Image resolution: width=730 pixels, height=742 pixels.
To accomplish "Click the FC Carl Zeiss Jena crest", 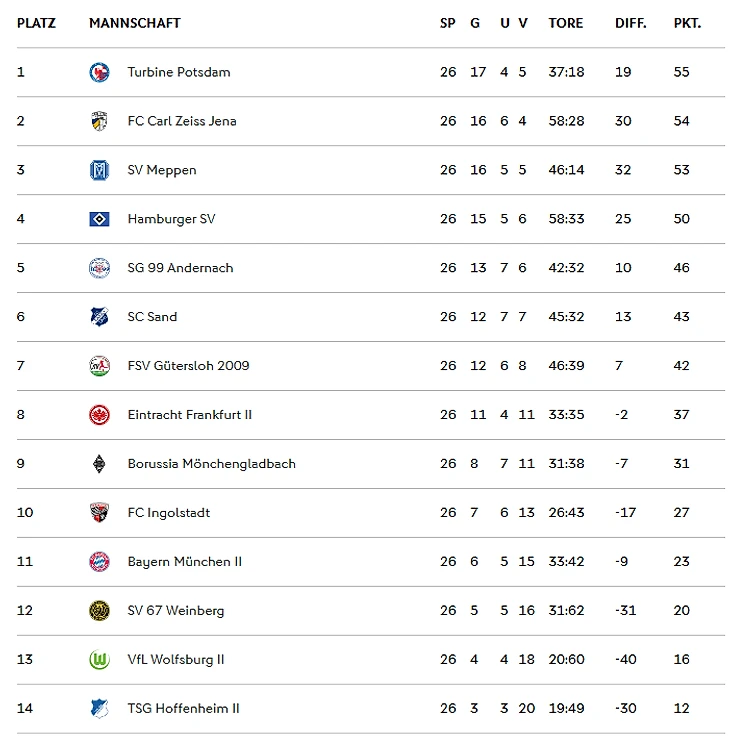I will [x=99, y=121].
